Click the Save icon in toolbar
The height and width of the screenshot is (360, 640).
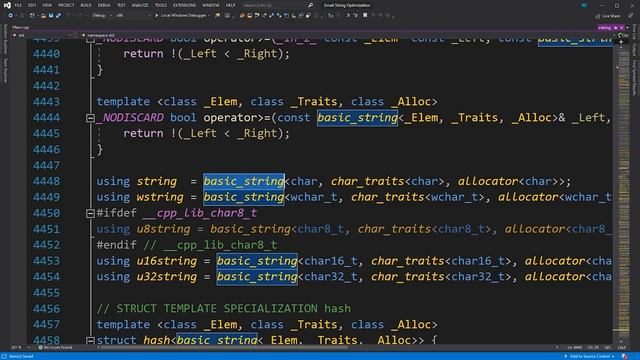click(51, 16)
